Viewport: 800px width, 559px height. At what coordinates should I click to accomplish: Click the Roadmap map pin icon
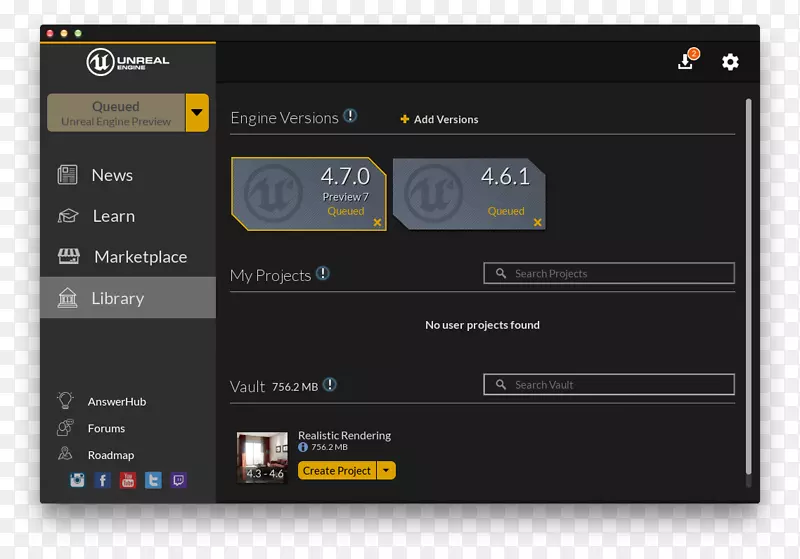point(65,453)
